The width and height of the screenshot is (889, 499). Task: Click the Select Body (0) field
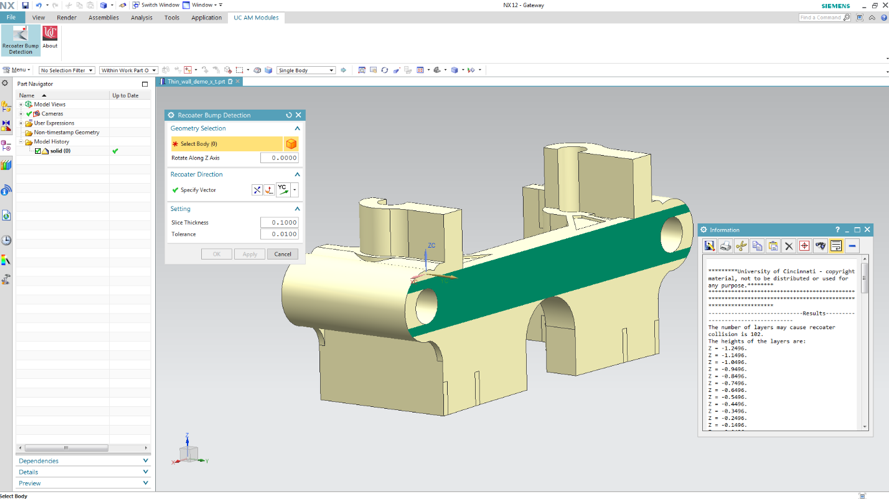tap(227, 144)
